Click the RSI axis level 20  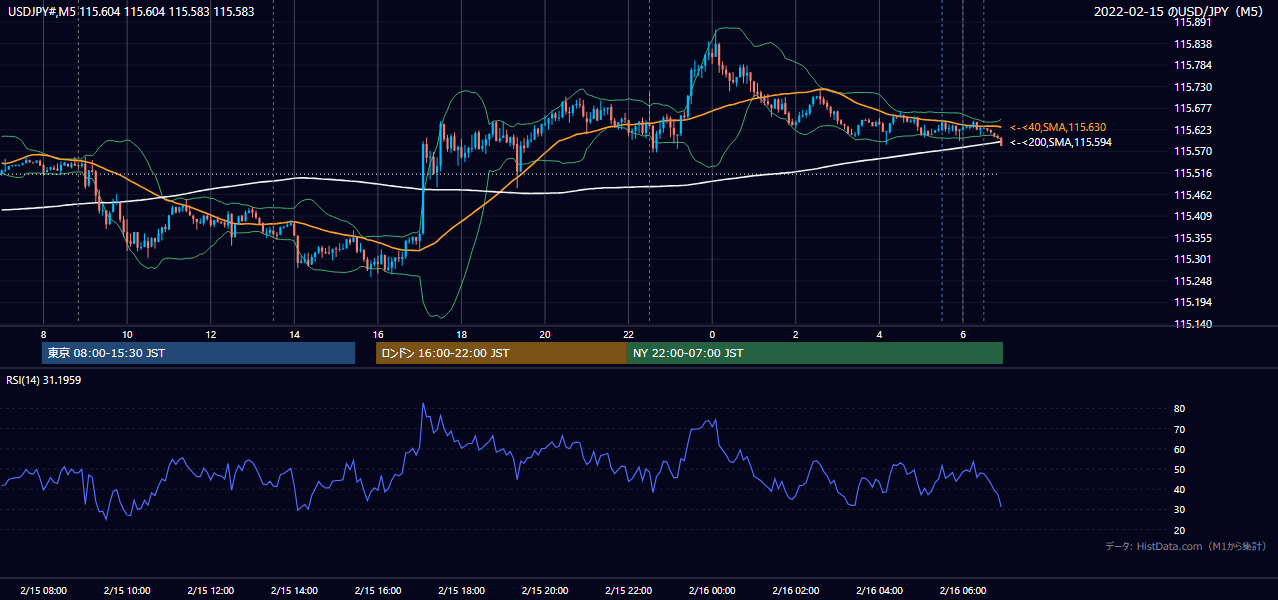coord(1180,530)
